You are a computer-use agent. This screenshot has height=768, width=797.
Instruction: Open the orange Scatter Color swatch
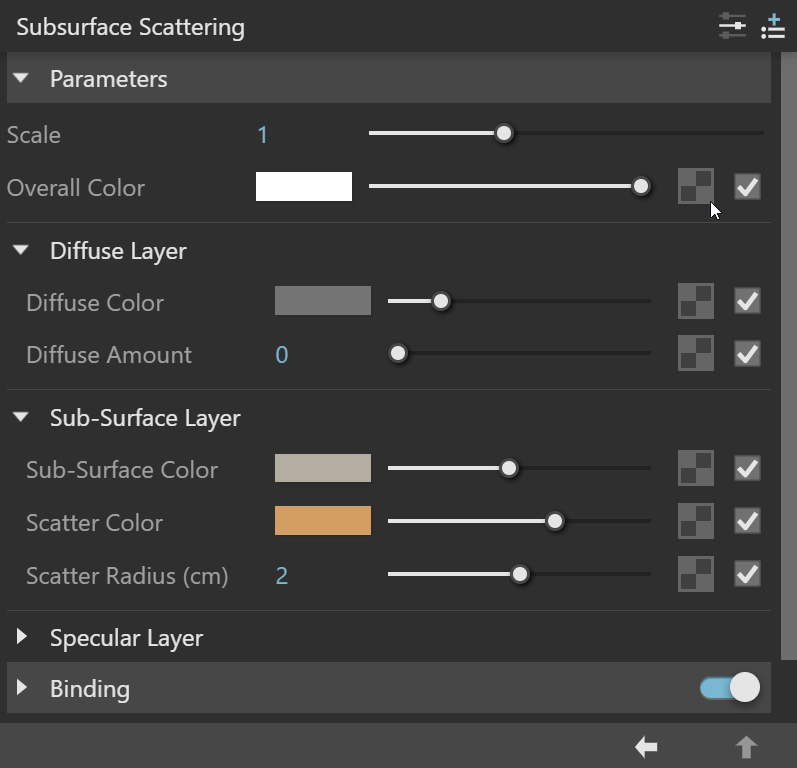tap(323, 520)
